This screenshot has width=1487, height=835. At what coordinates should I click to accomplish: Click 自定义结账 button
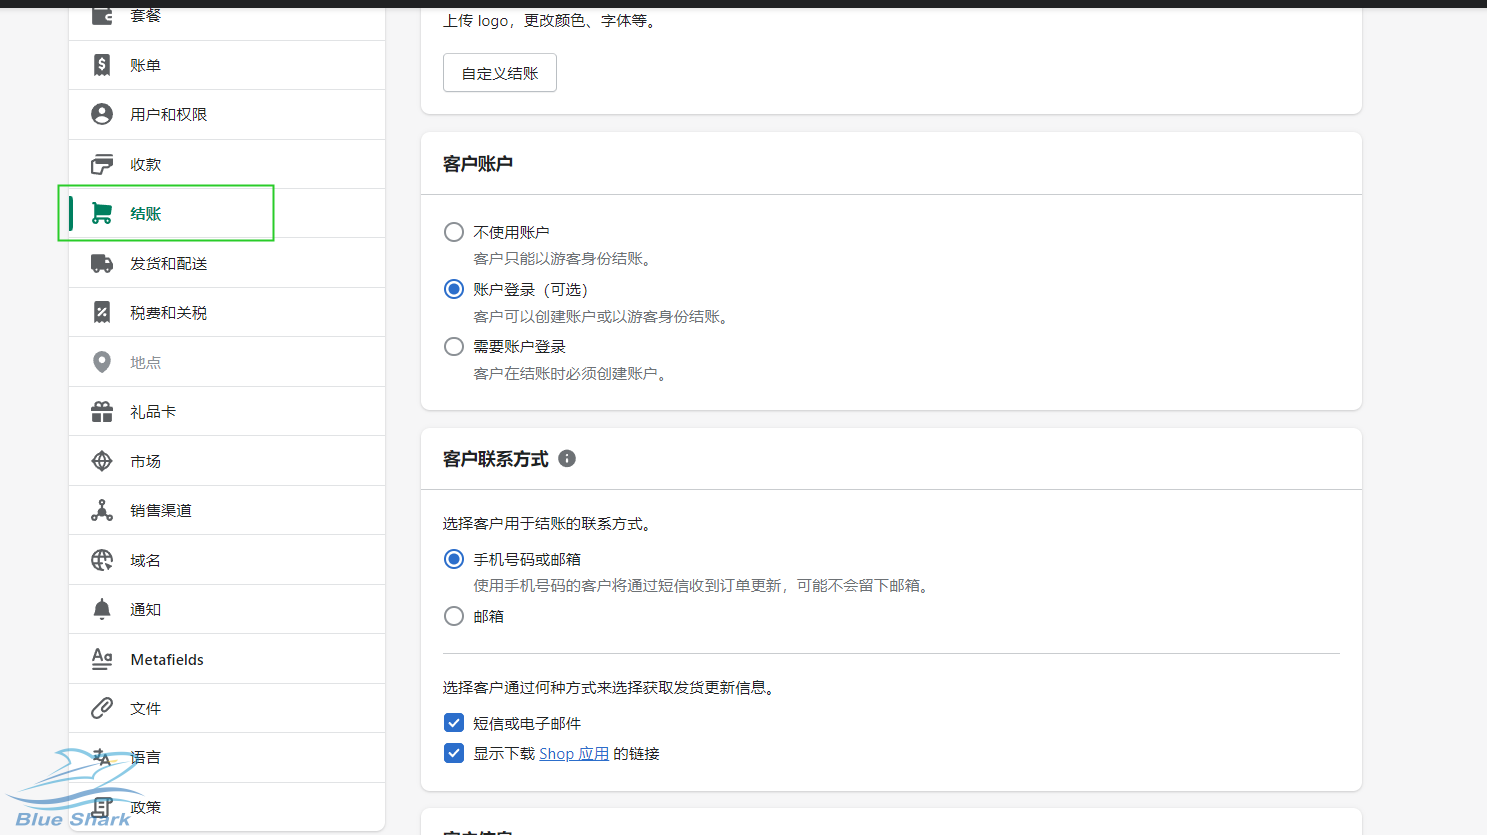(x=500, y=73)
